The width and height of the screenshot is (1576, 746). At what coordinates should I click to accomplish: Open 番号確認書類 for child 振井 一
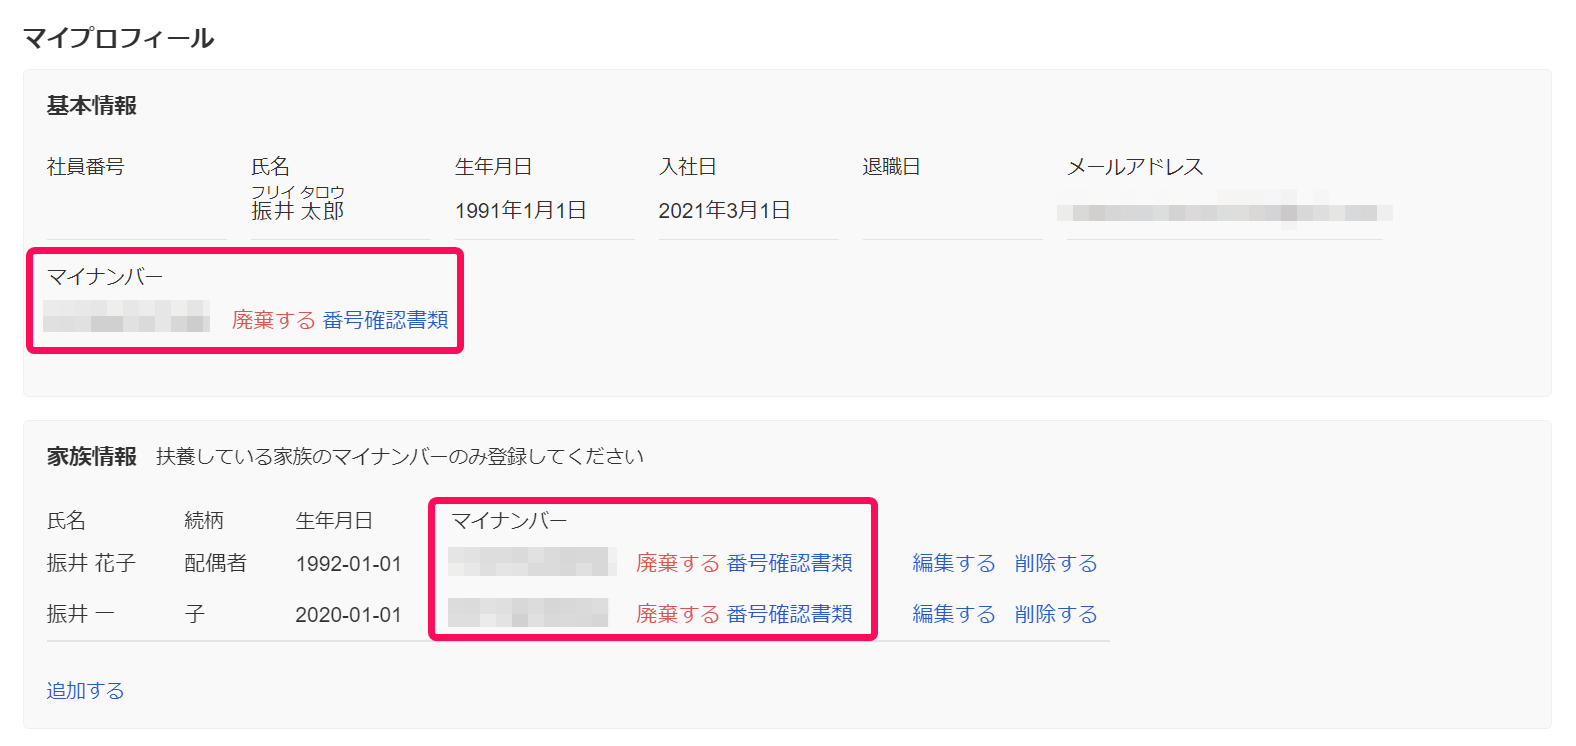click(x=789, y=614)
